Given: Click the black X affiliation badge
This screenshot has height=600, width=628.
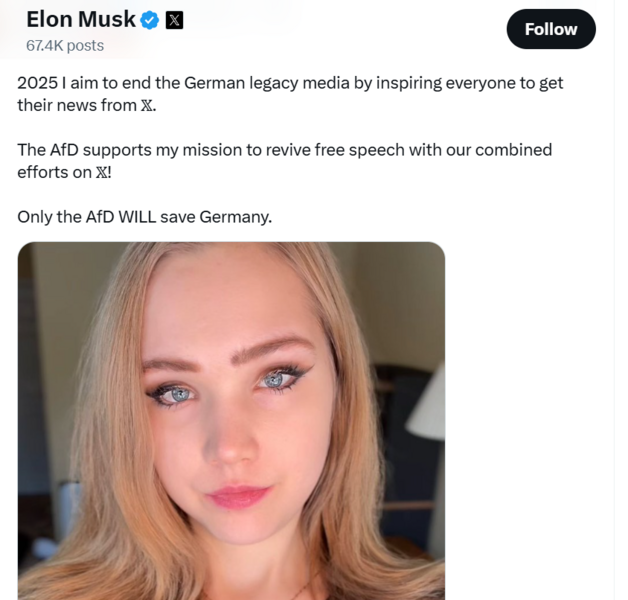Looking at the screenshot, I should [x=174, y=20].
